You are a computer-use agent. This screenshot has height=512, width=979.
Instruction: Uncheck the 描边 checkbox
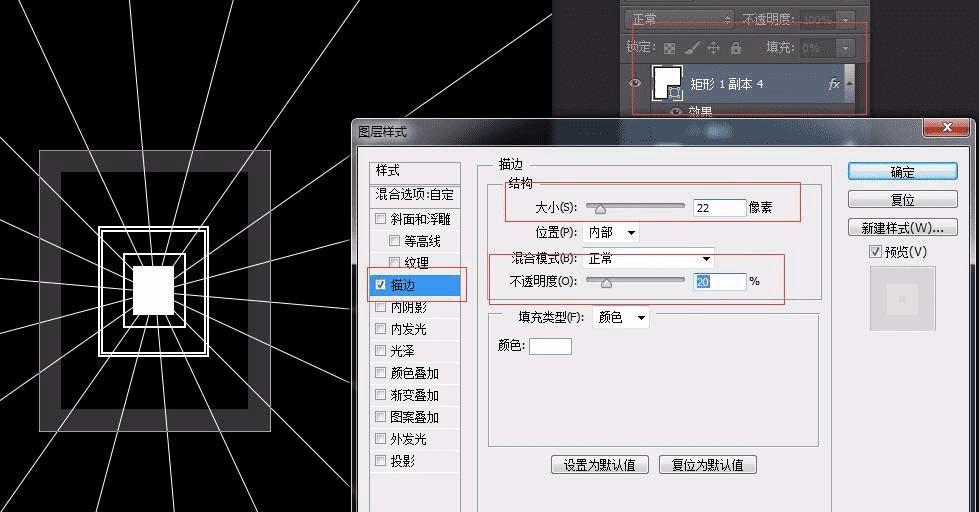(380, 285)
